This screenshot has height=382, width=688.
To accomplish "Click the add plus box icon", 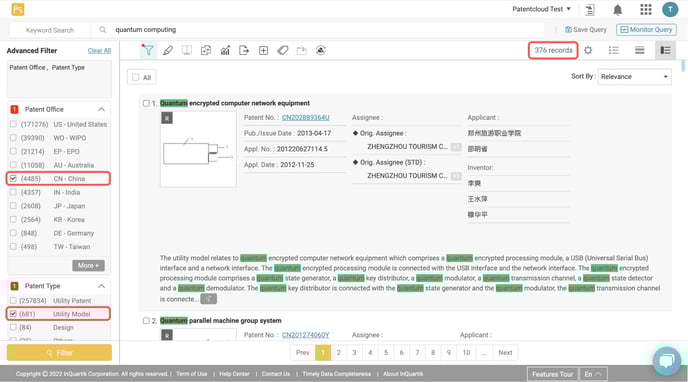I will (263, 50).
